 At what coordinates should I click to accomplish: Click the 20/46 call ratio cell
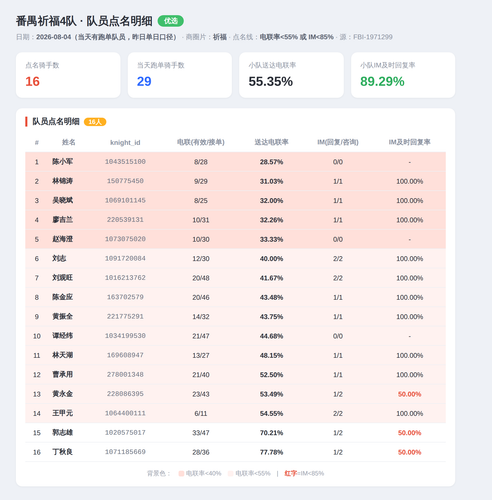coord(201,297)
